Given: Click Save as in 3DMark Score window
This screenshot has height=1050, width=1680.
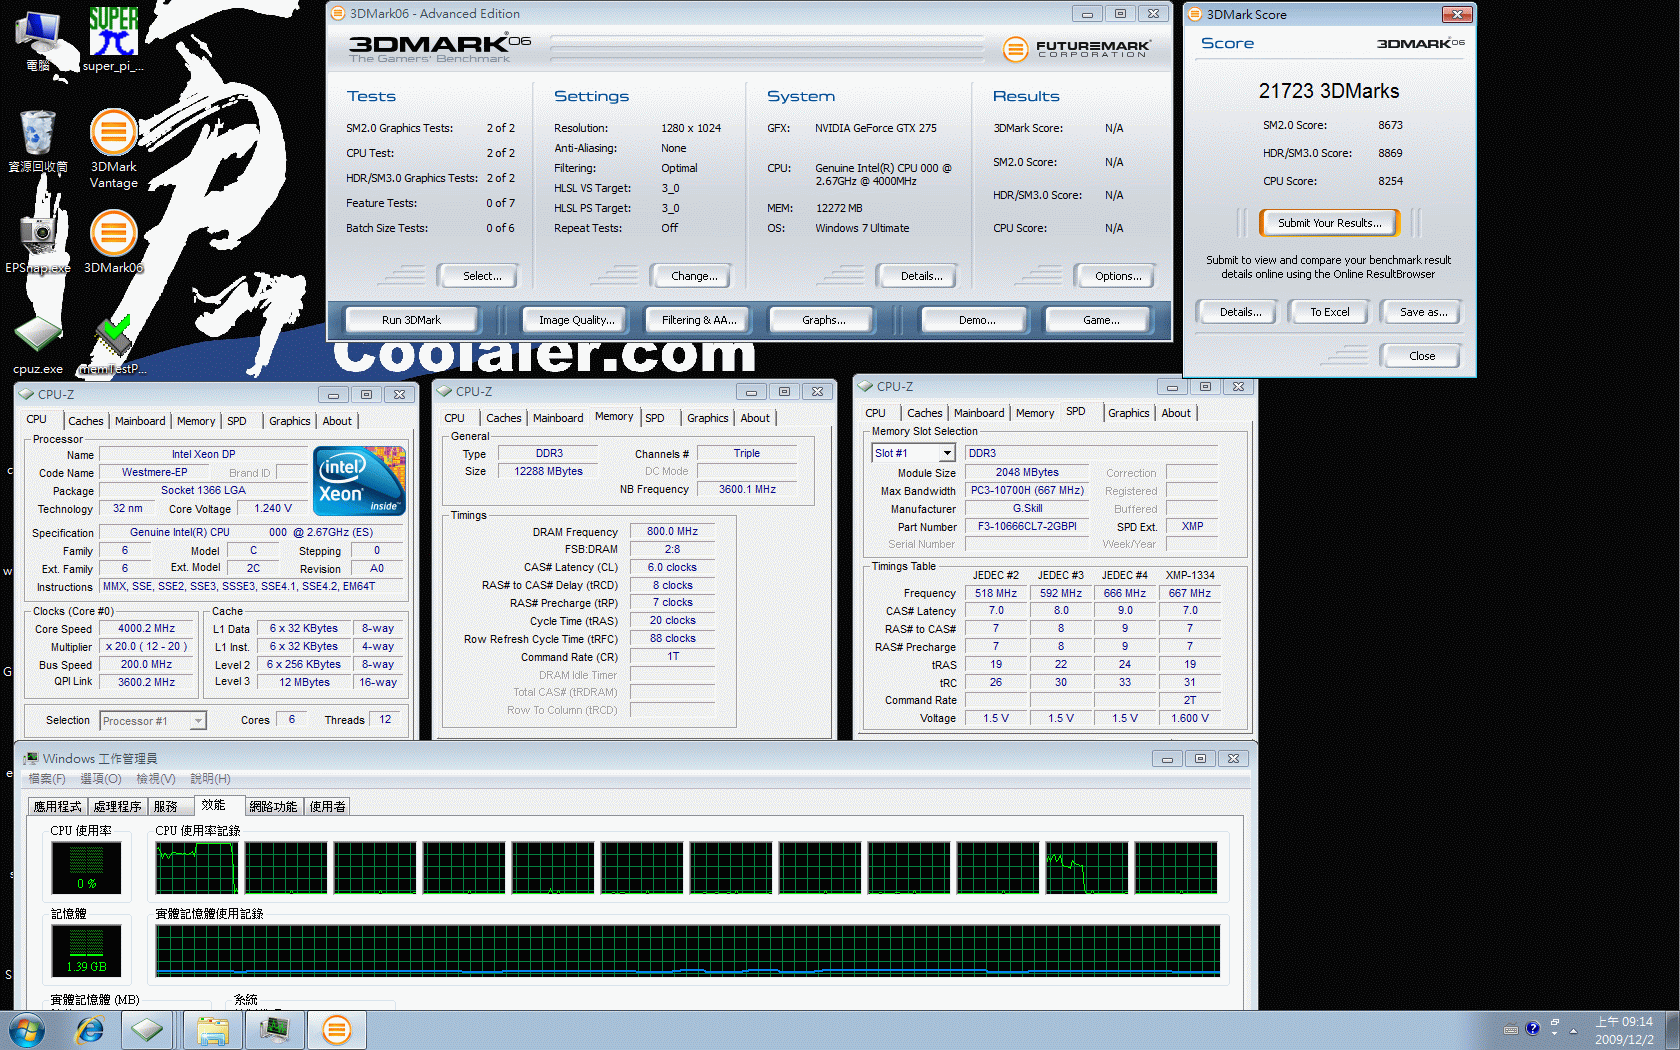Looking at the screenshot, I should tap(1420, 312).
